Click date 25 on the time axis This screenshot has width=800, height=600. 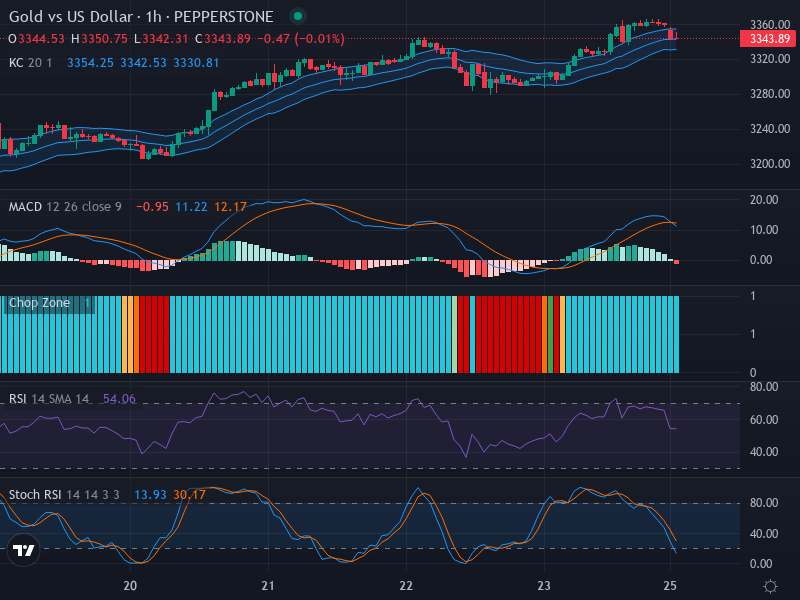click(670, 586)
